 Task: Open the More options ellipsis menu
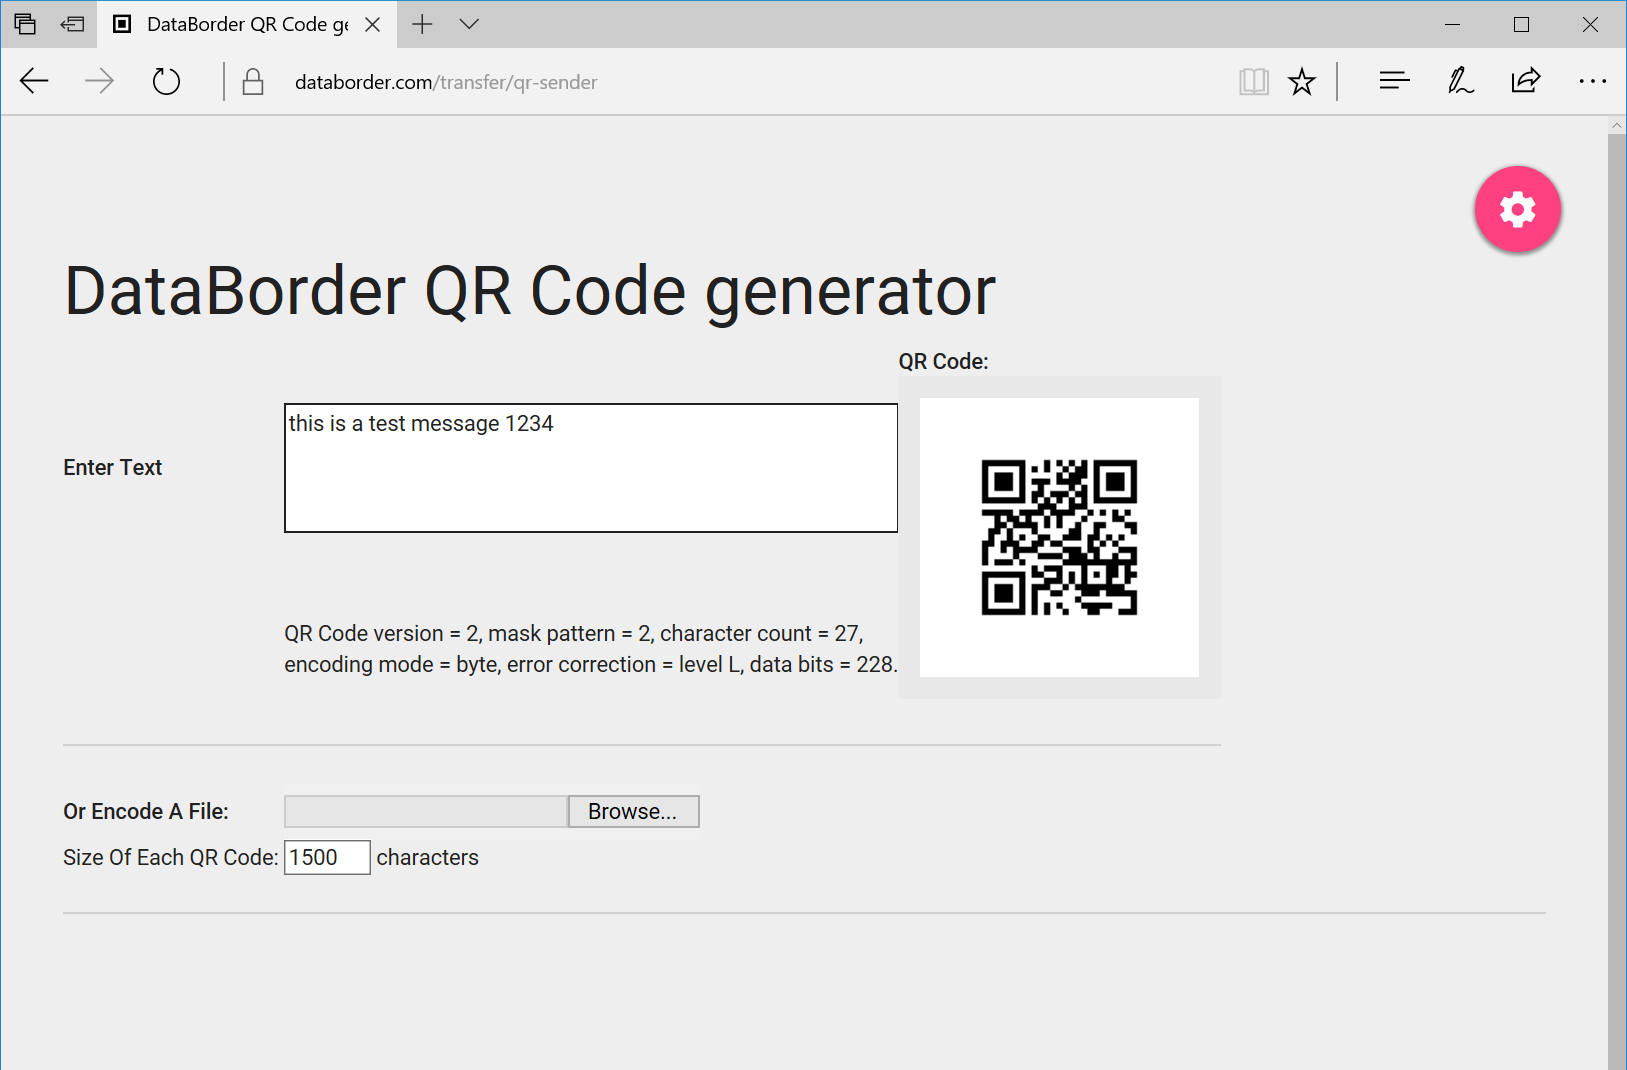point(1591,82)
